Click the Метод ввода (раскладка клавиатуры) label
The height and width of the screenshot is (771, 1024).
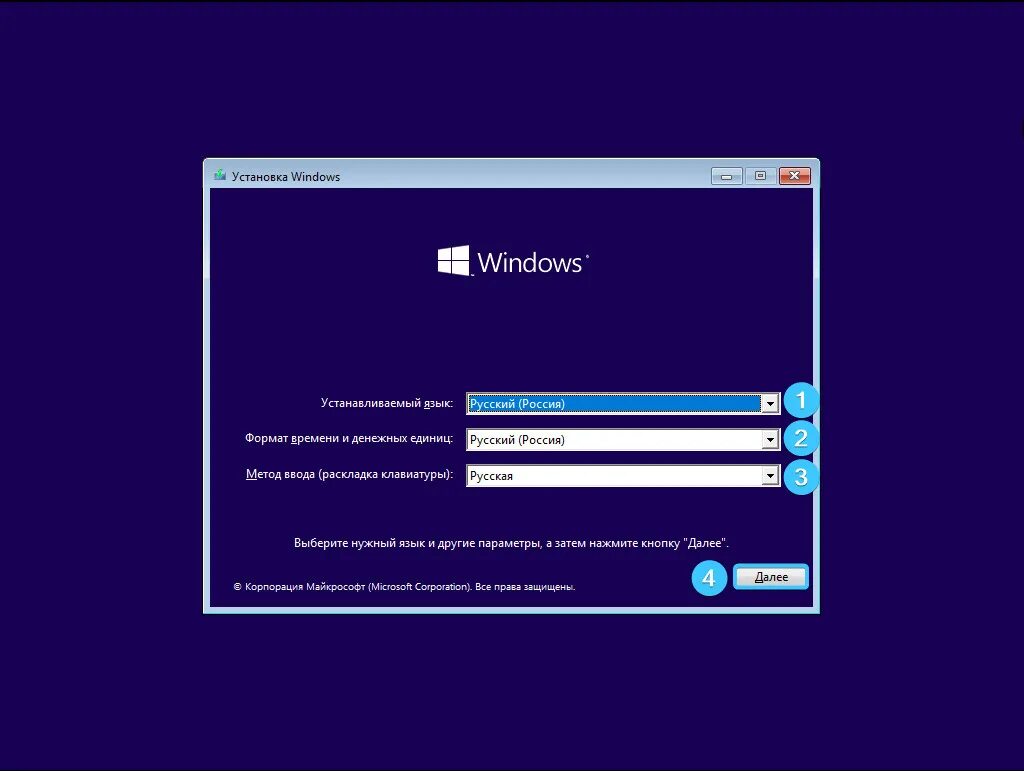pyautogui.click(x=349, y=474)
